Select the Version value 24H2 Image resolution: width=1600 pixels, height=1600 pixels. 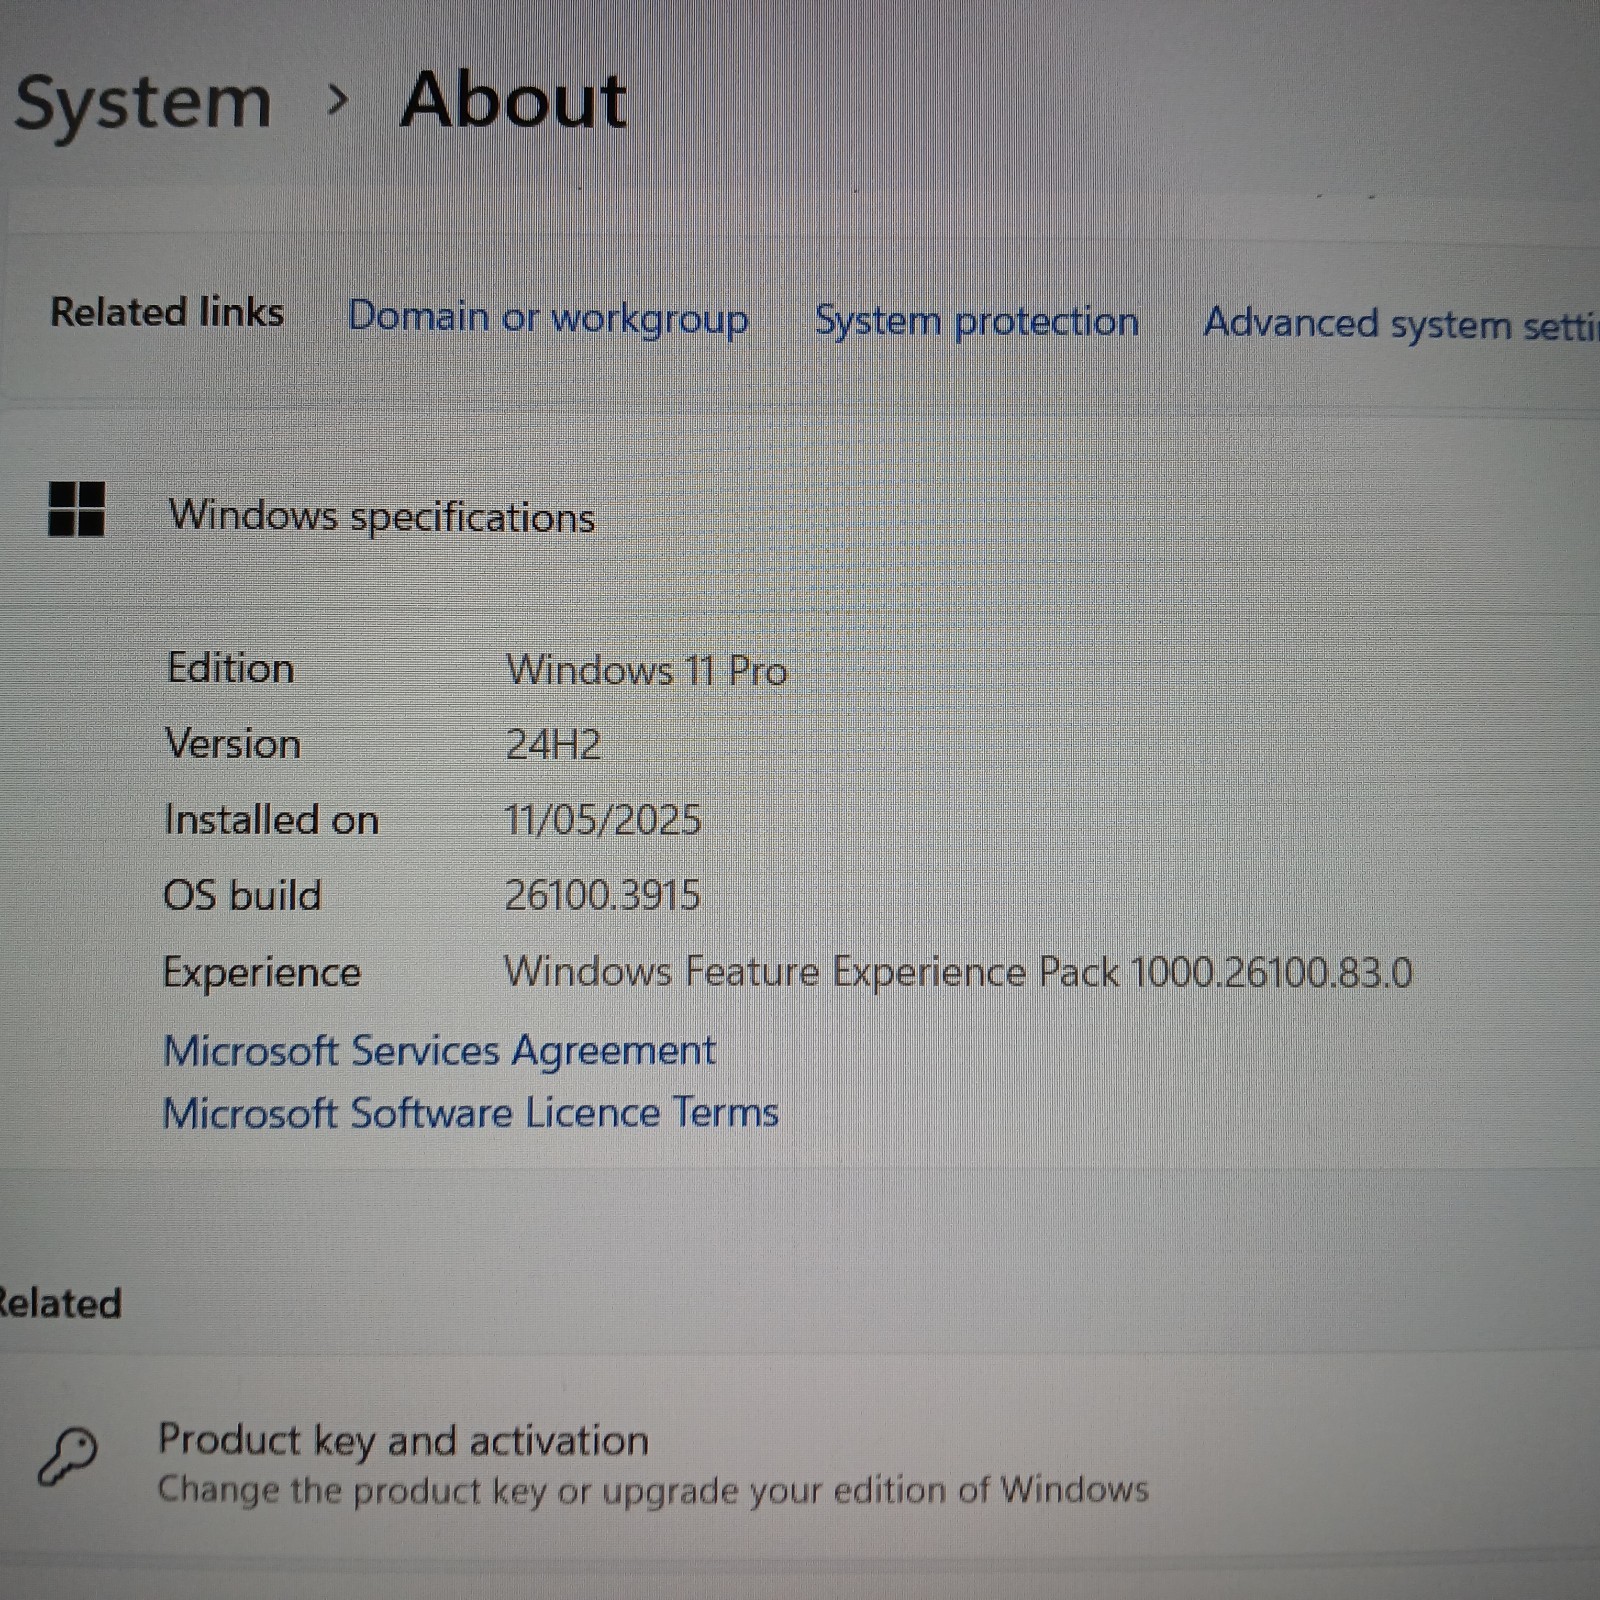coord(553,745)
